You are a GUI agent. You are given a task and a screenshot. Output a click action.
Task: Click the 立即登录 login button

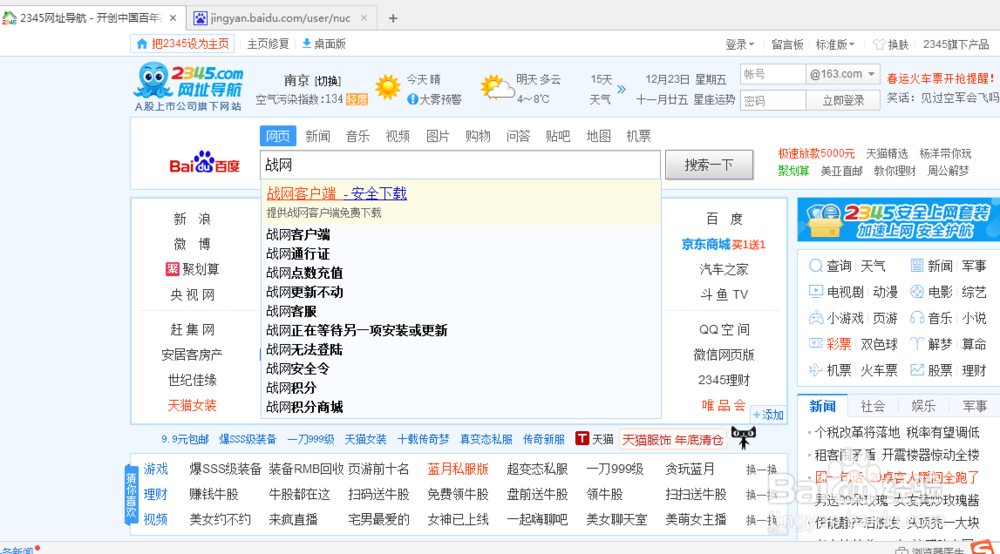click(843, 100)
